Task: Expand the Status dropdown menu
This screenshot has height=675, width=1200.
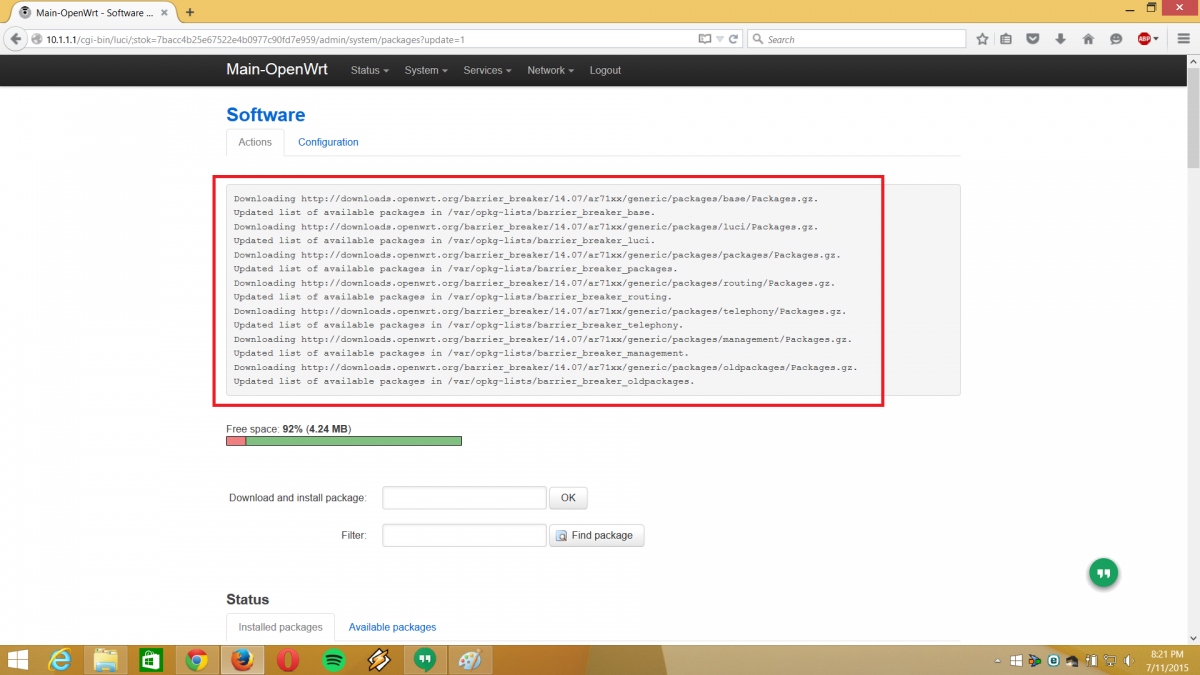Action: (x=369, y=71)
